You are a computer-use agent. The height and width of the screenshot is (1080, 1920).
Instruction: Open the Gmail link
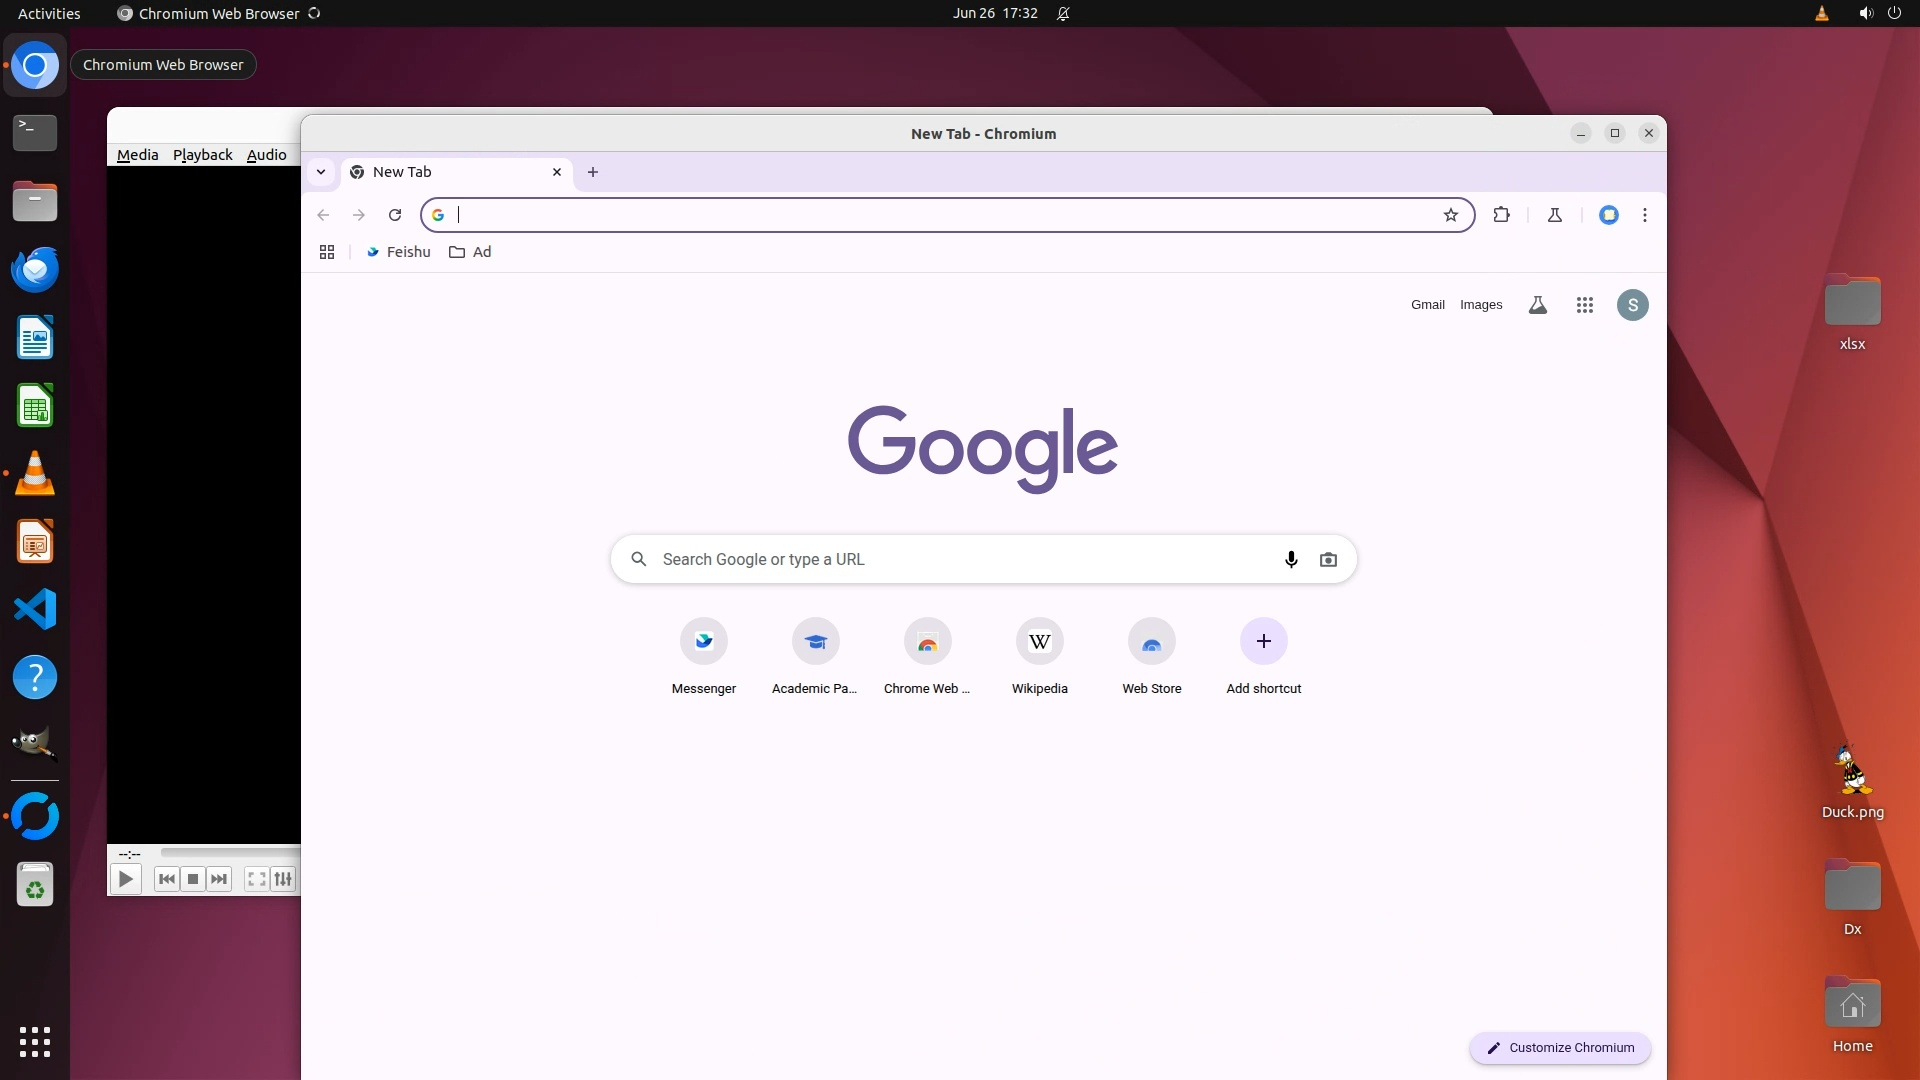pos(1427,305)
